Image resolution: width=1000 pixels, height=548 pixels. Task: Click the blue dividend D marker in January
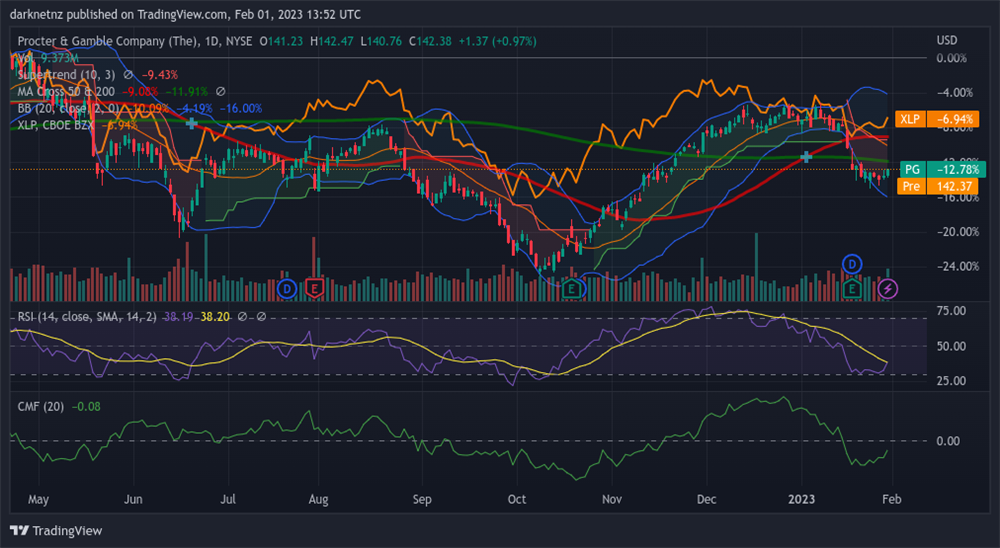(852, 264)
